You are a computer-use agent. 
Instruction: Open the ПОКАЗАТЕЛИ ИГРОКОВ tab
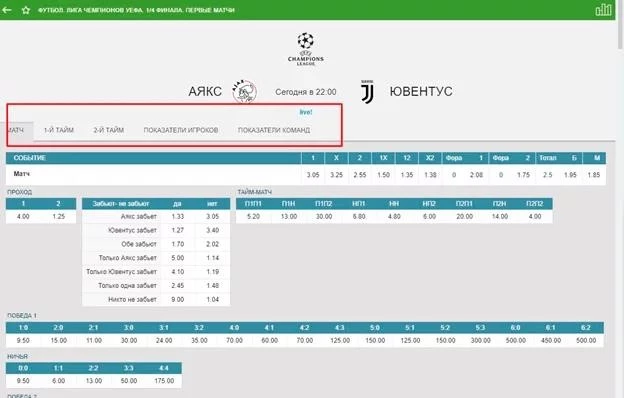point(181,130)
